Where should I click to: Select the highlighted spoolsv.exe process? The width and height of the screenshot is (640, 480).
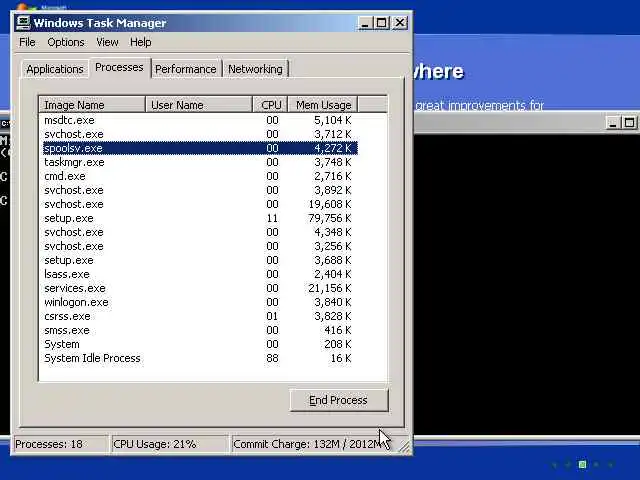200,148
